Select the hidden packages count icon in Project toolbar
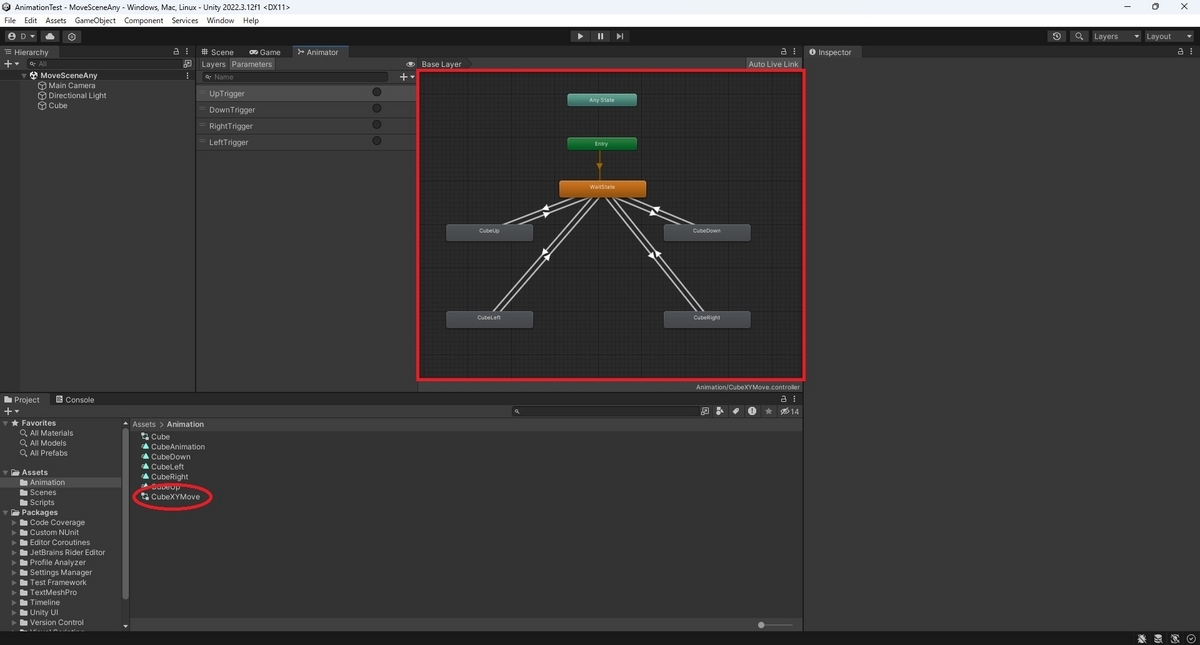1200x645 pixels. [x=786, y=411]
